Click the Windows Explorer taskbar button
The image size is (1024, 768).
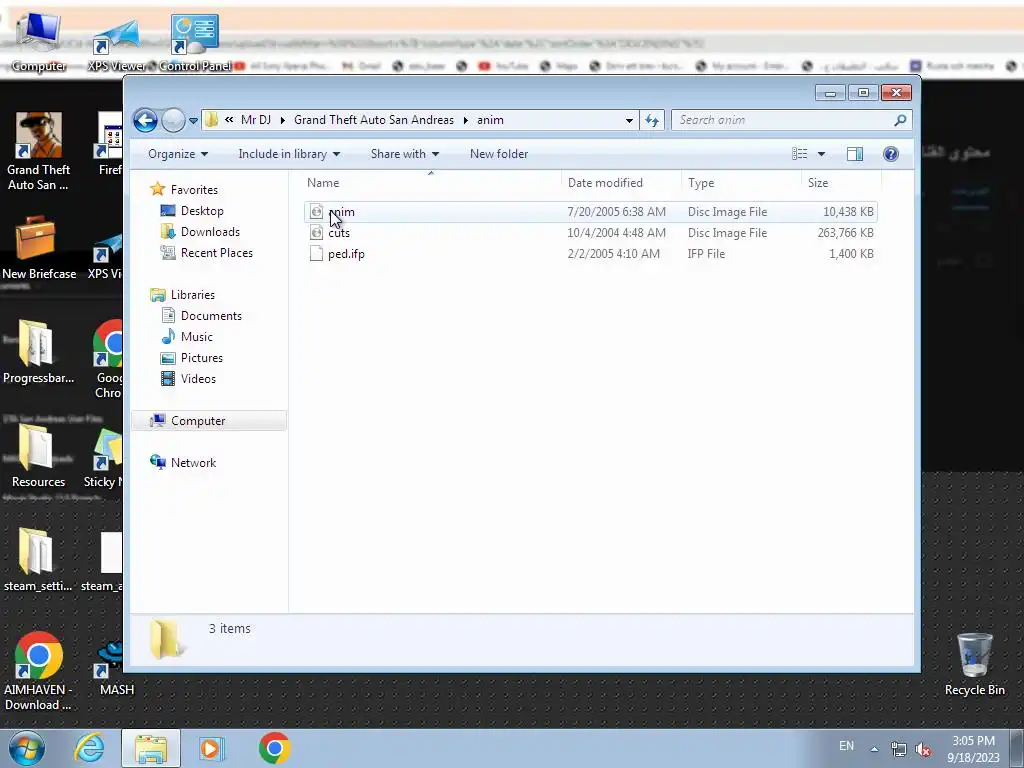click(x=150, y=748)
